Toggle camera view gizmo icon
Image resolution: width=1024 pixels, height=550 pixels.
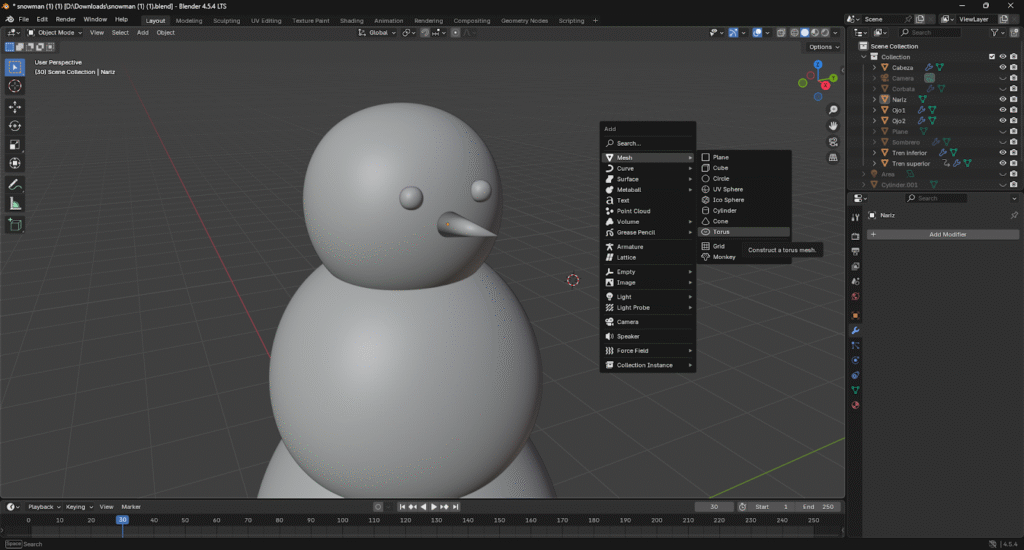click(833, 142)
